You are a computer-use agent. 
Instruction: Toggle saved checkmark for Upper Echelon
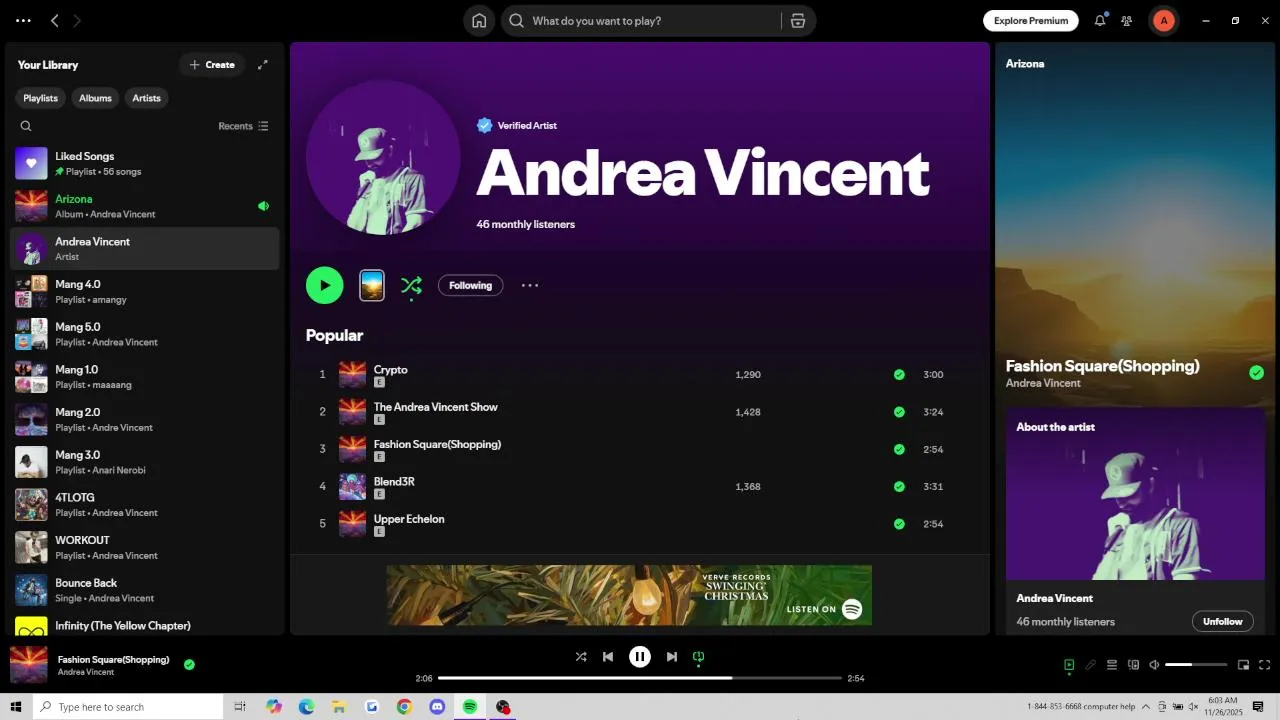point(899,524)
